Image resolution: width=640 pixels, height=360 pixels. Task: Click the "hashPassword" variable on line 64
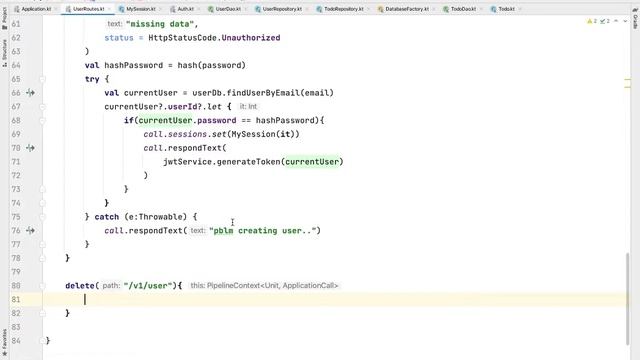(133, 65)
